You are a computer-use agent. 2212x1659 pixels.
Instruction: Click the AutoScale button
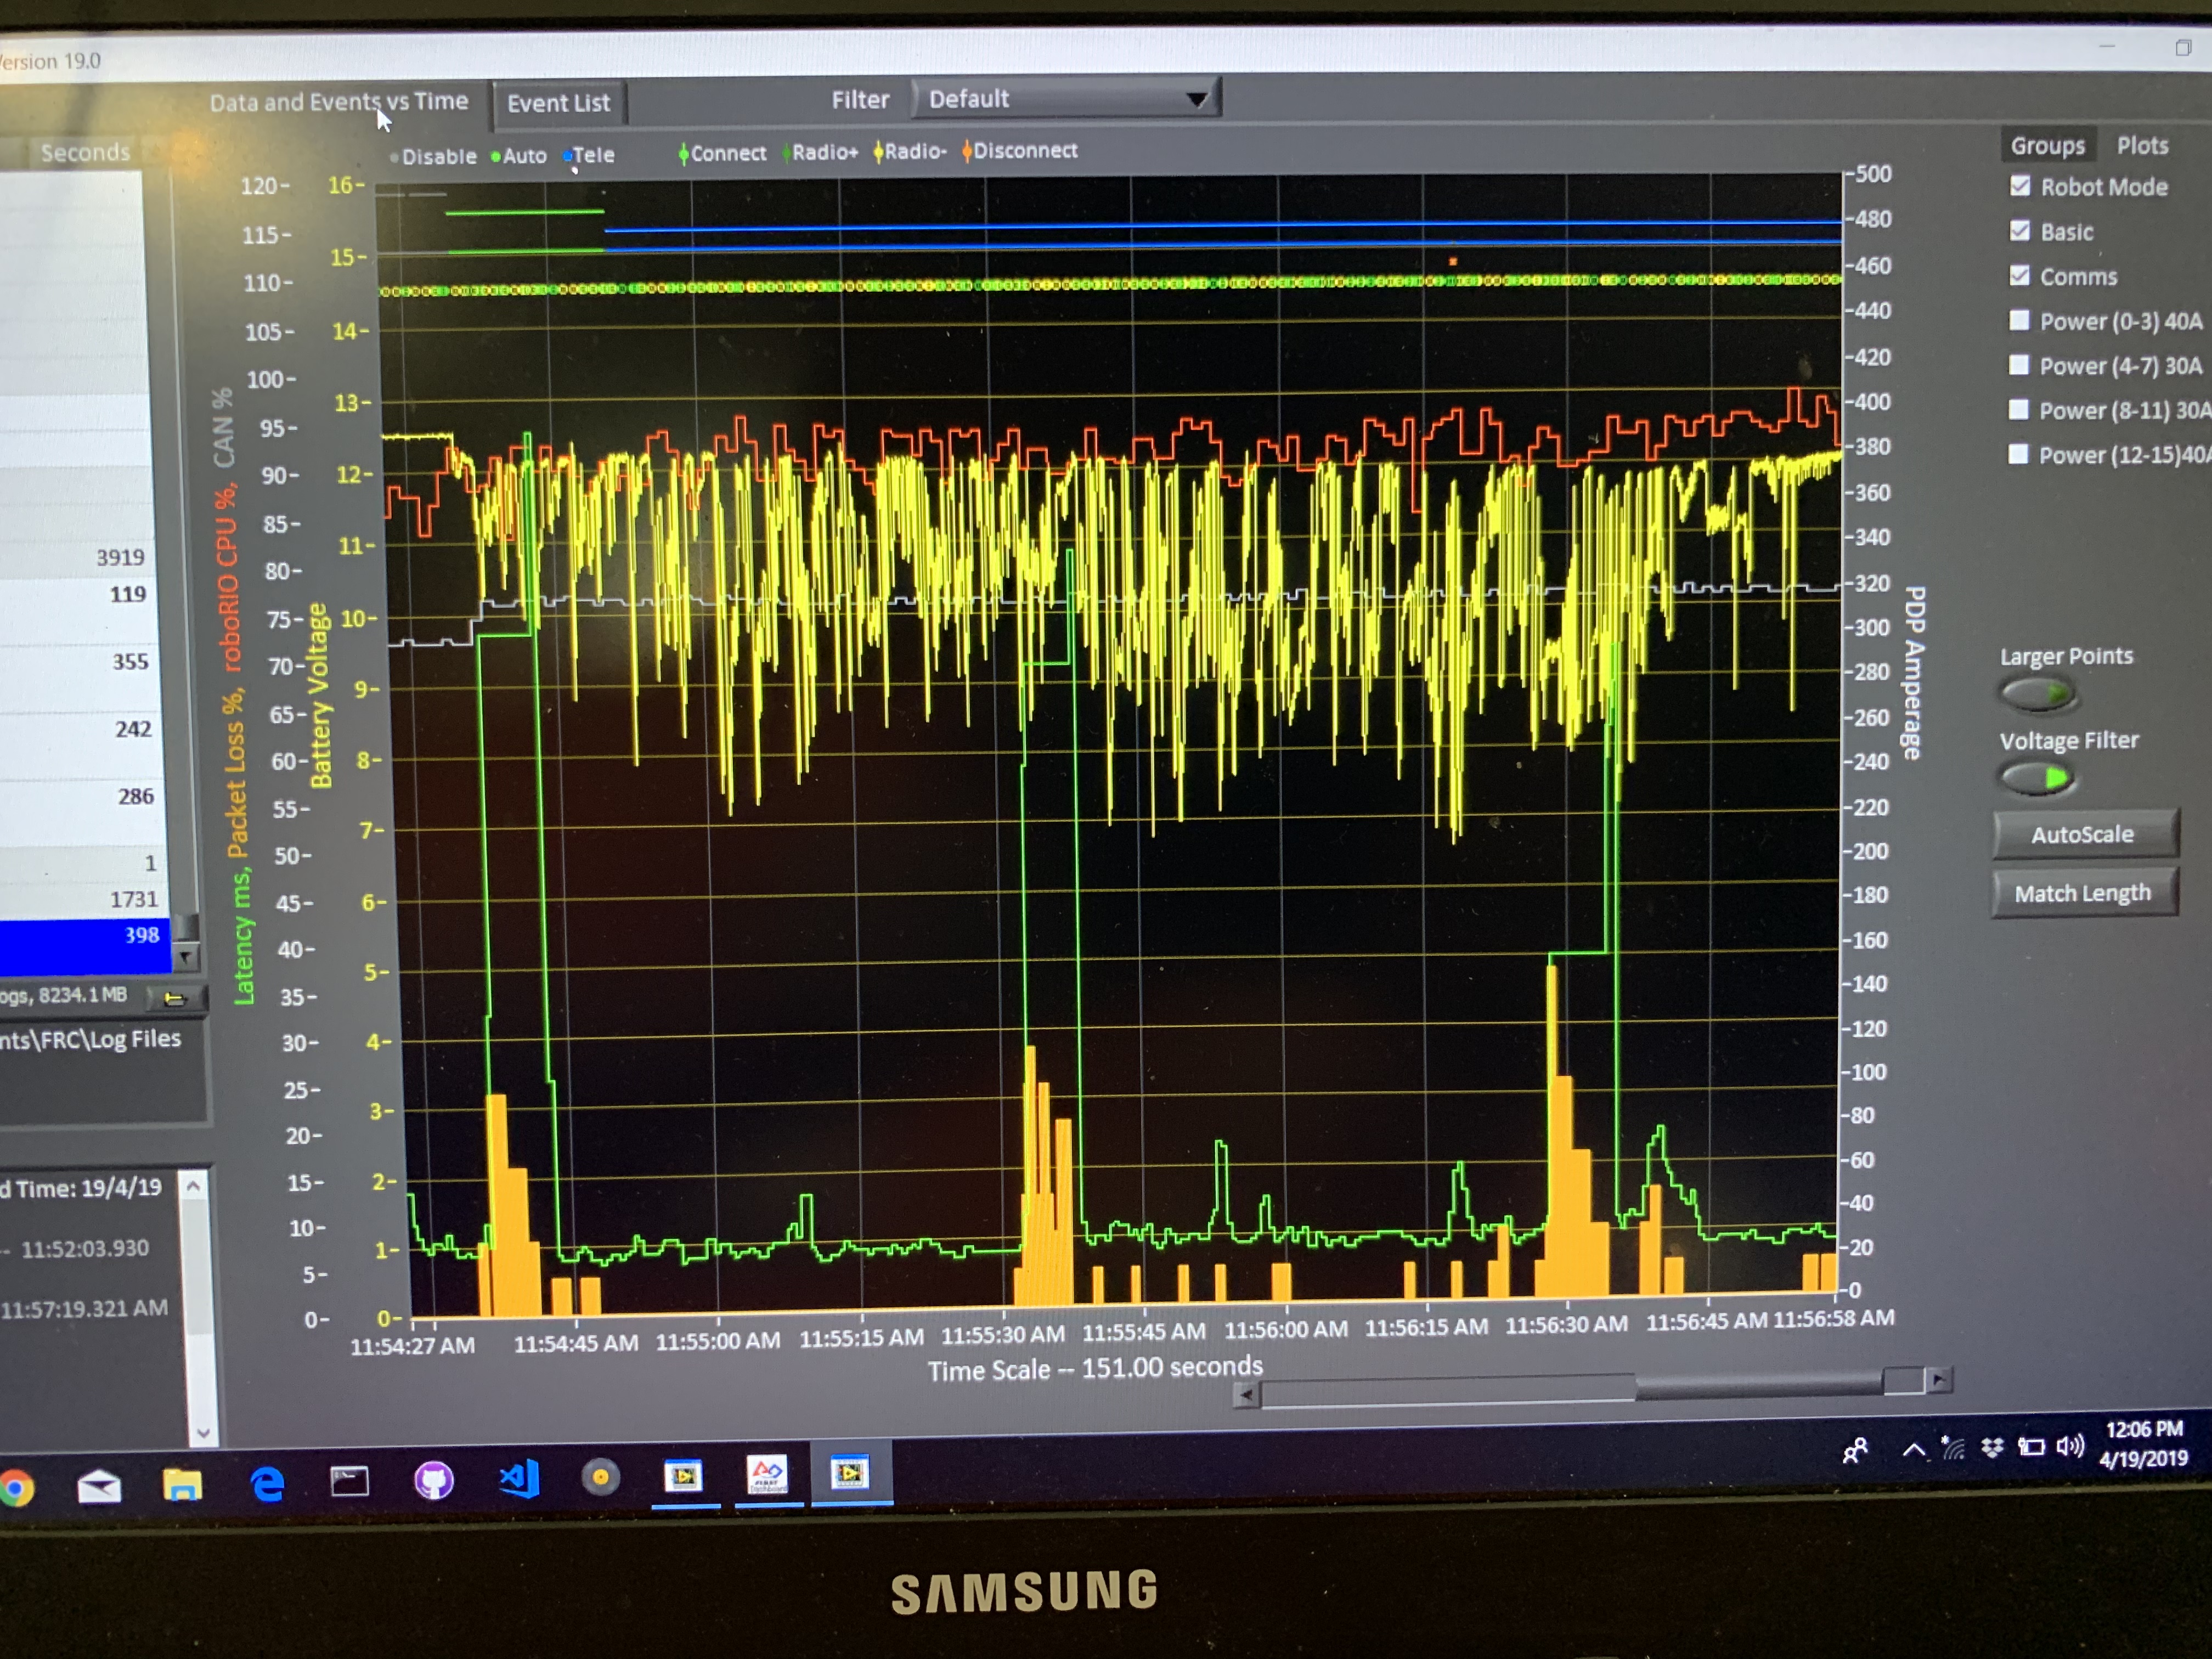[x=2083, y=834]
